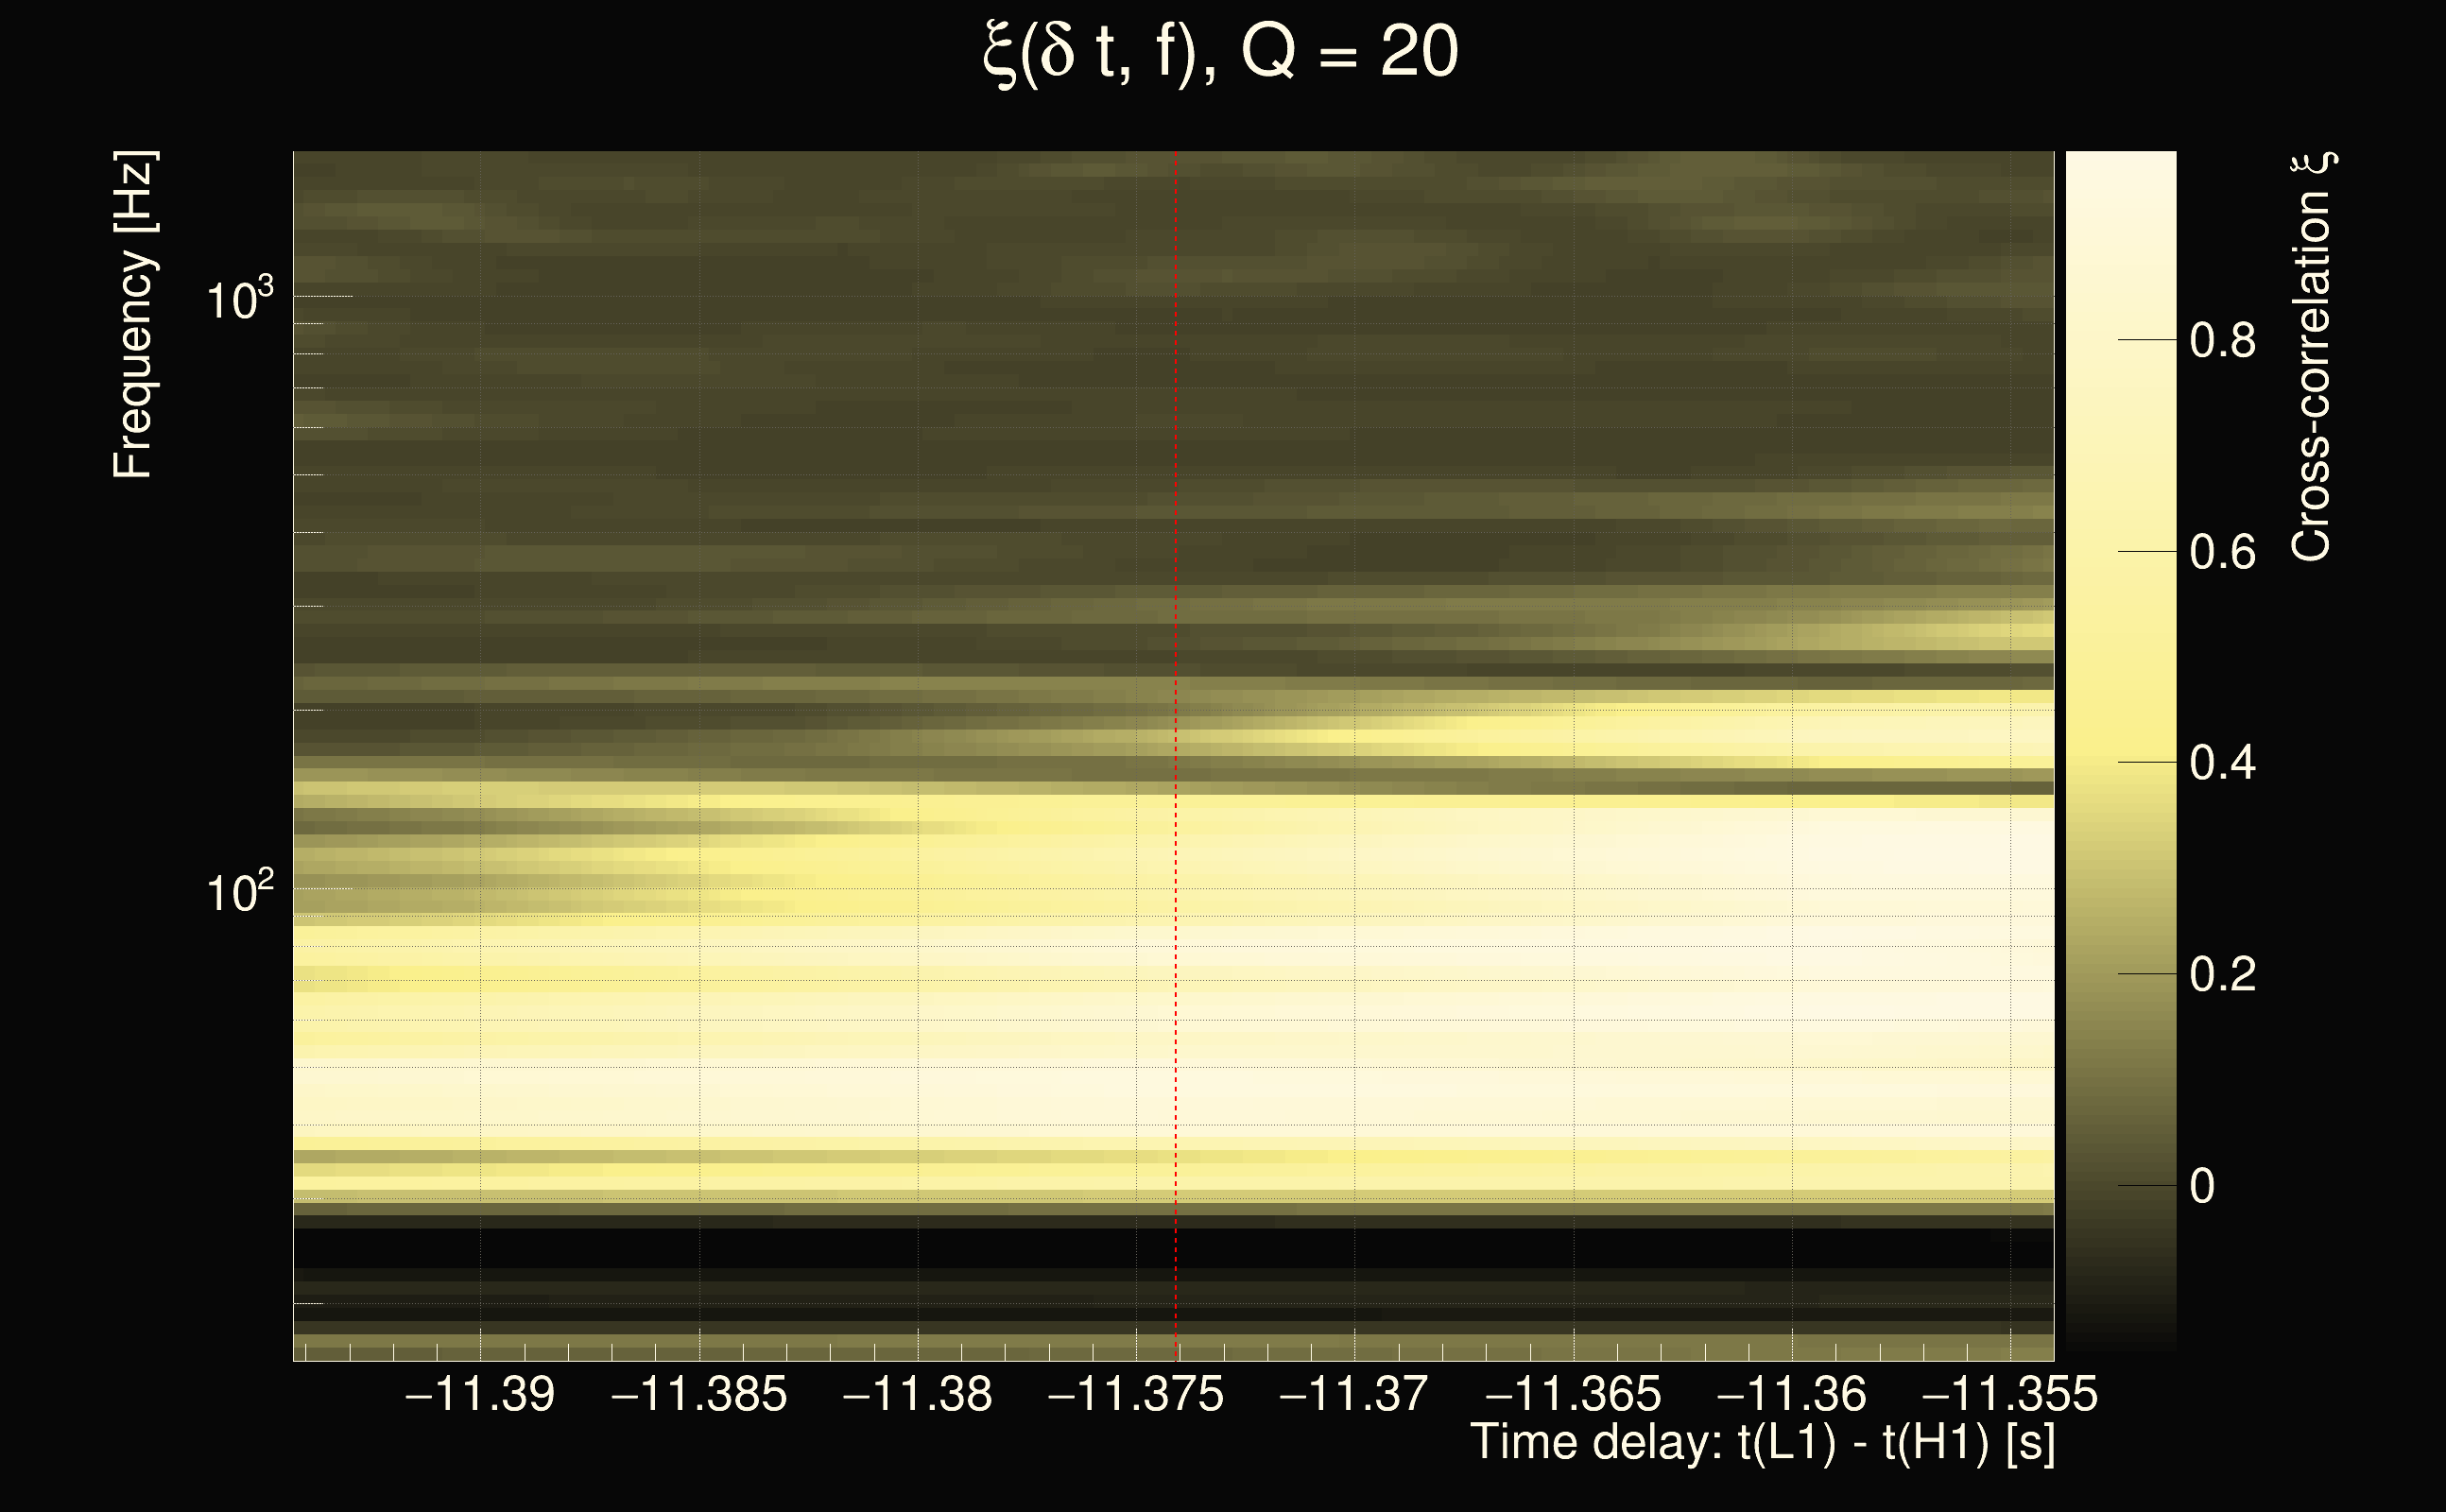Click the -11.355 x-axis tick label
Screen dimensions: 2446x1512
(2010, 1394)
